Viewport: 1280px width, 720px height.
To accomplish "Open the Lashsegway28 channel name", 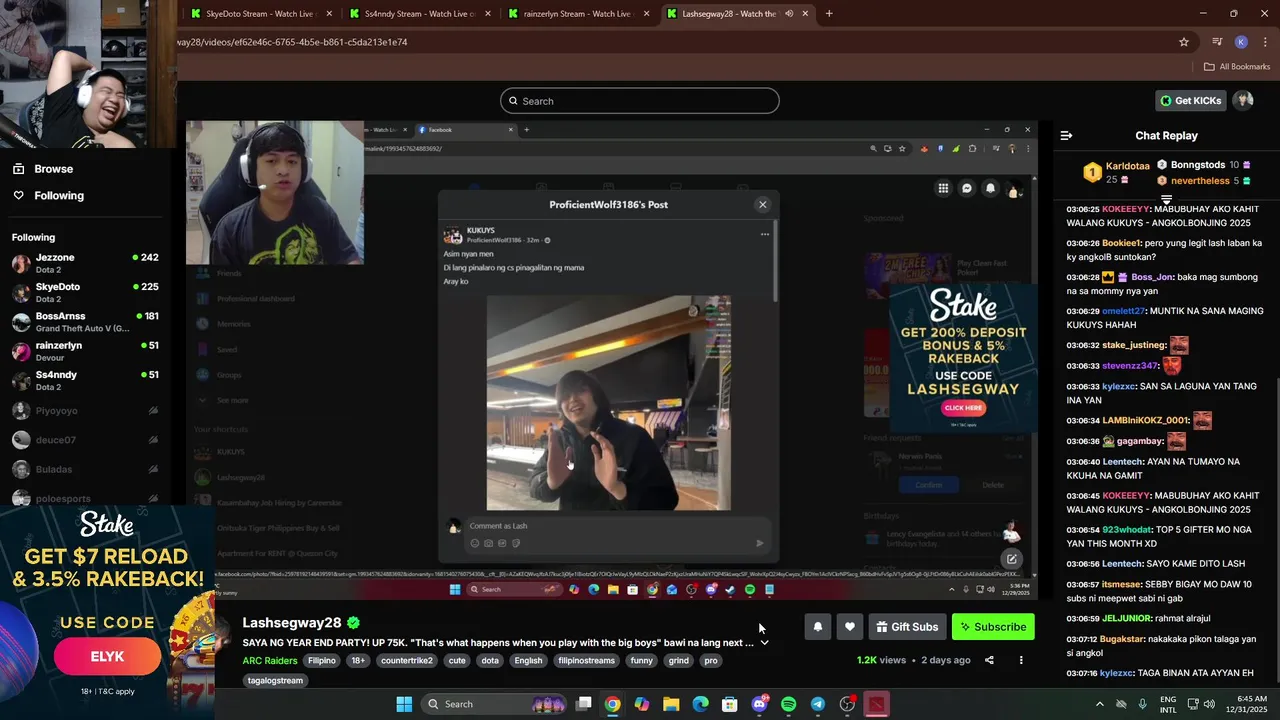I will tap(292, 623).
